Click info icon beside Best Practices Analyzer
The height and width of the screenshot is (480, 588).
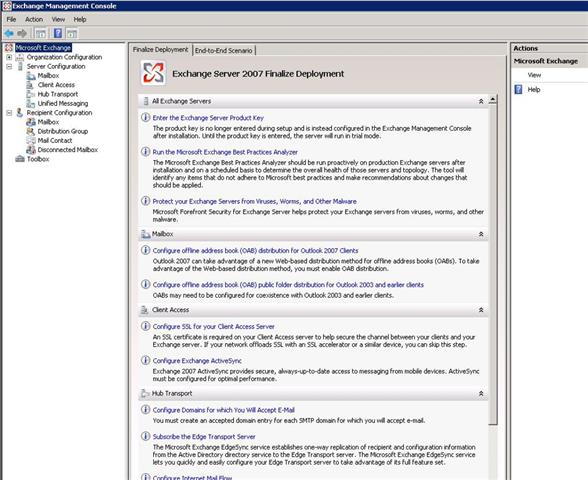click(x=146, y=152)
